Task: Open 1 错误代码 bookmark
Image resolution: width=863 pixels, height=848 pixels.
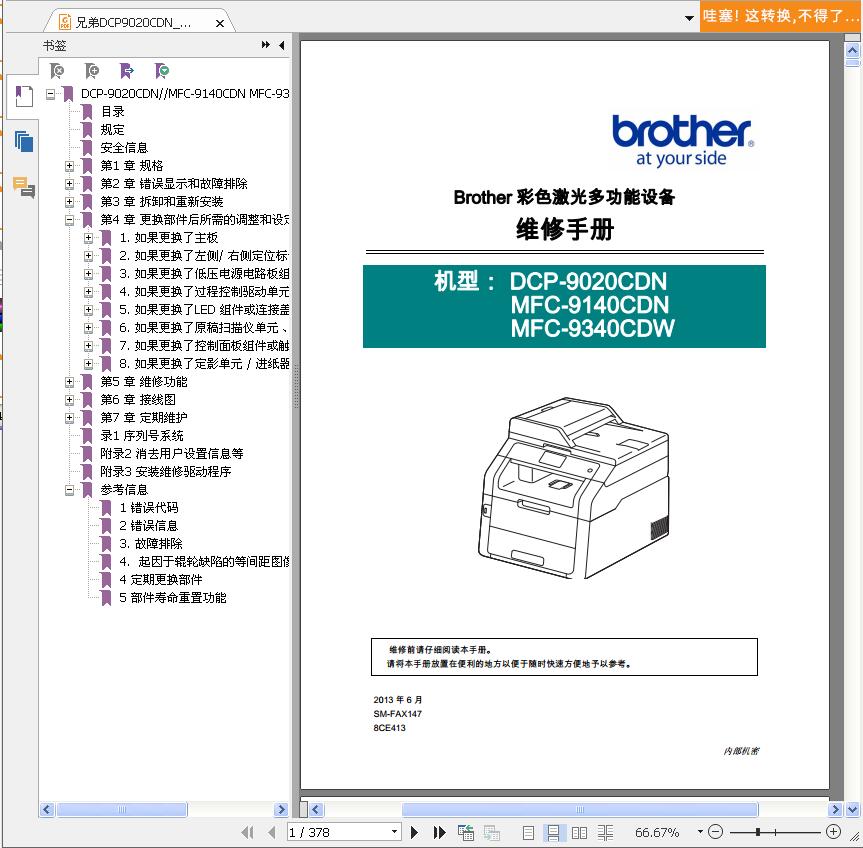Action: 149,508
